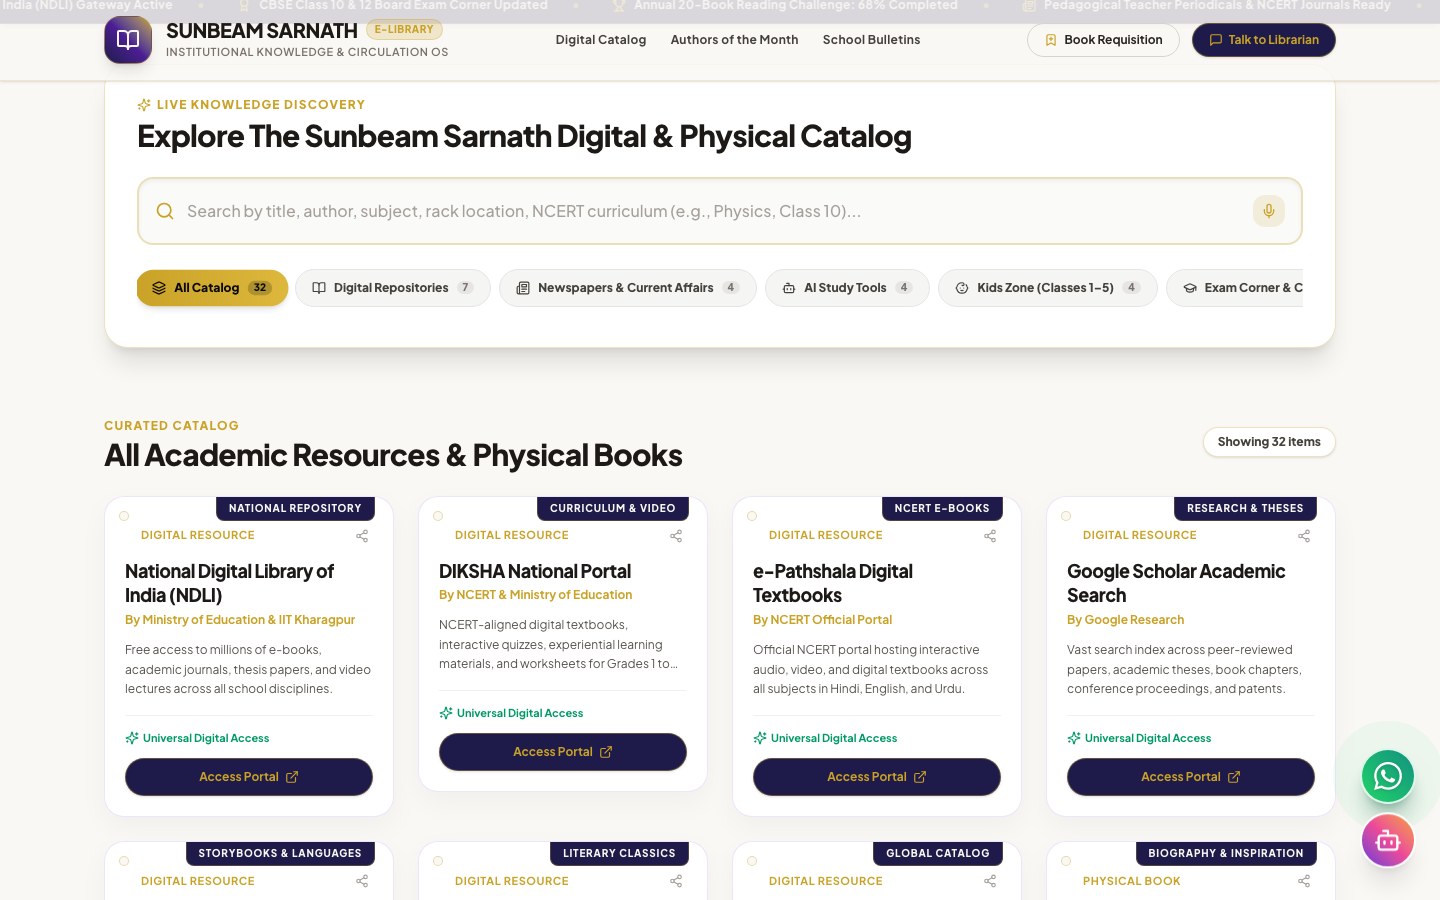Select the All Catalog filter tab

(212, 288)
